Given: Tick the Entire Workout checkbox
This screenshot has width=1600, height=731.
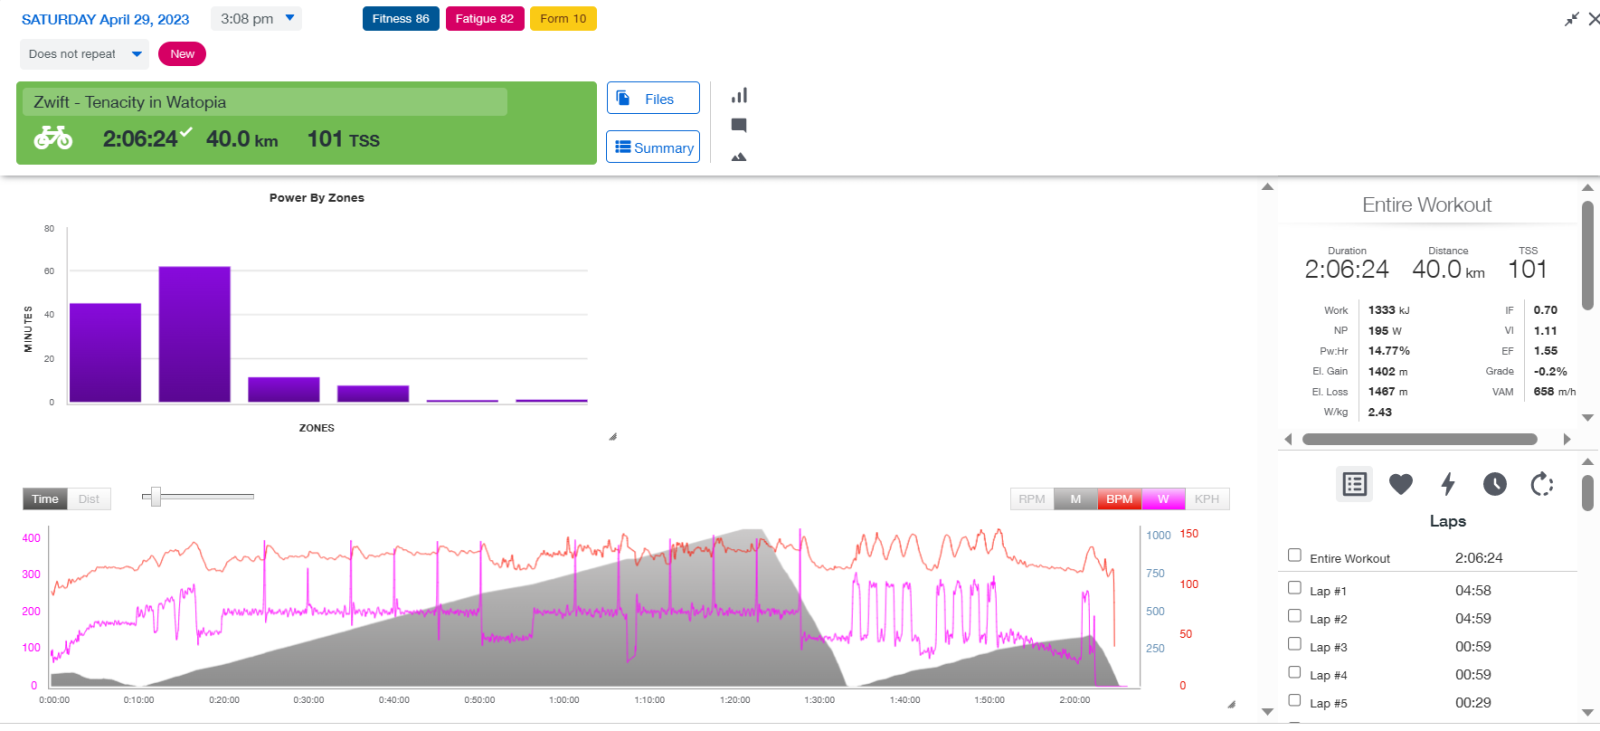Looking at the screenshot, I should [x=1294, y=555].
